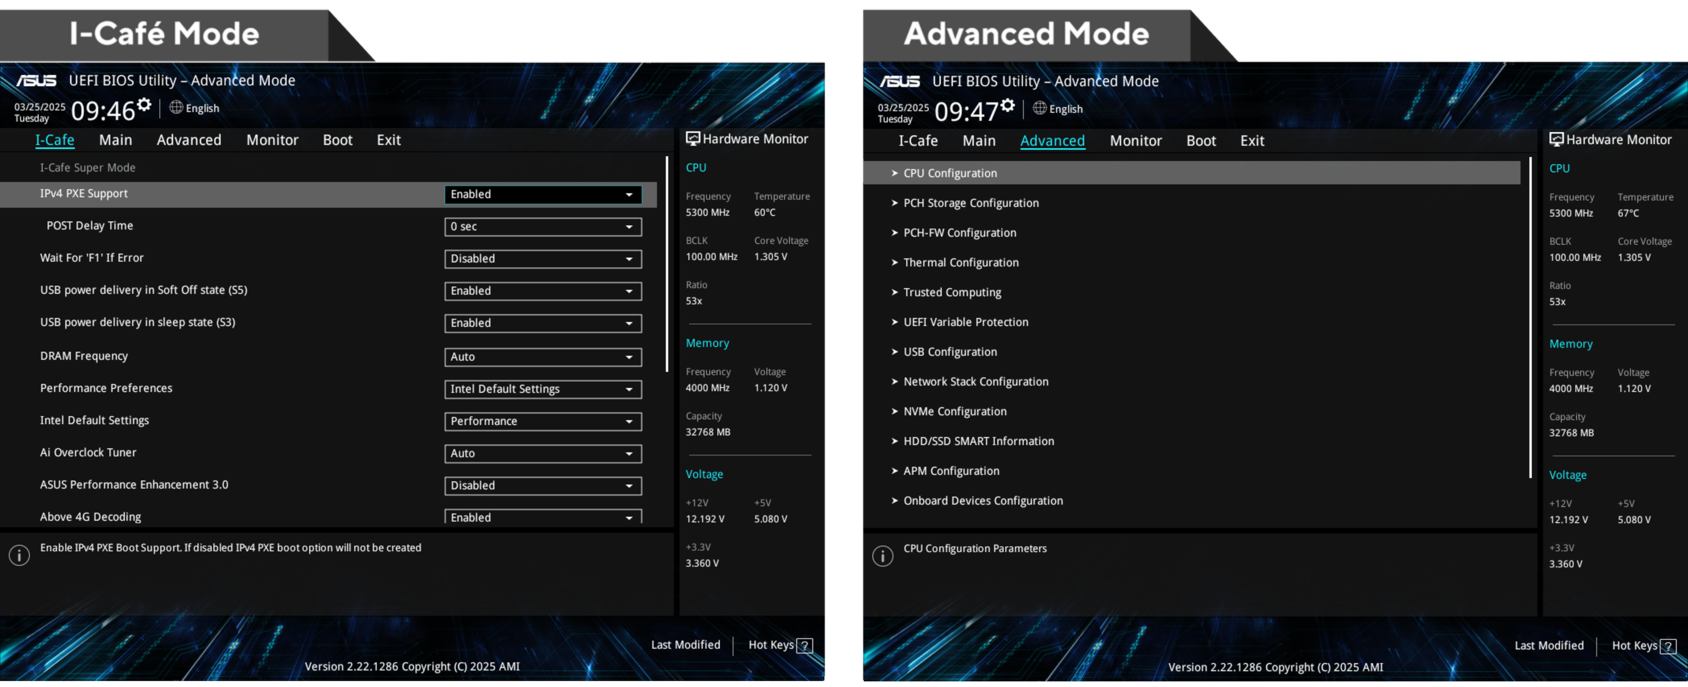
Task: Click Last Modified in Advanced Mode window
Action: point(1549,646)
